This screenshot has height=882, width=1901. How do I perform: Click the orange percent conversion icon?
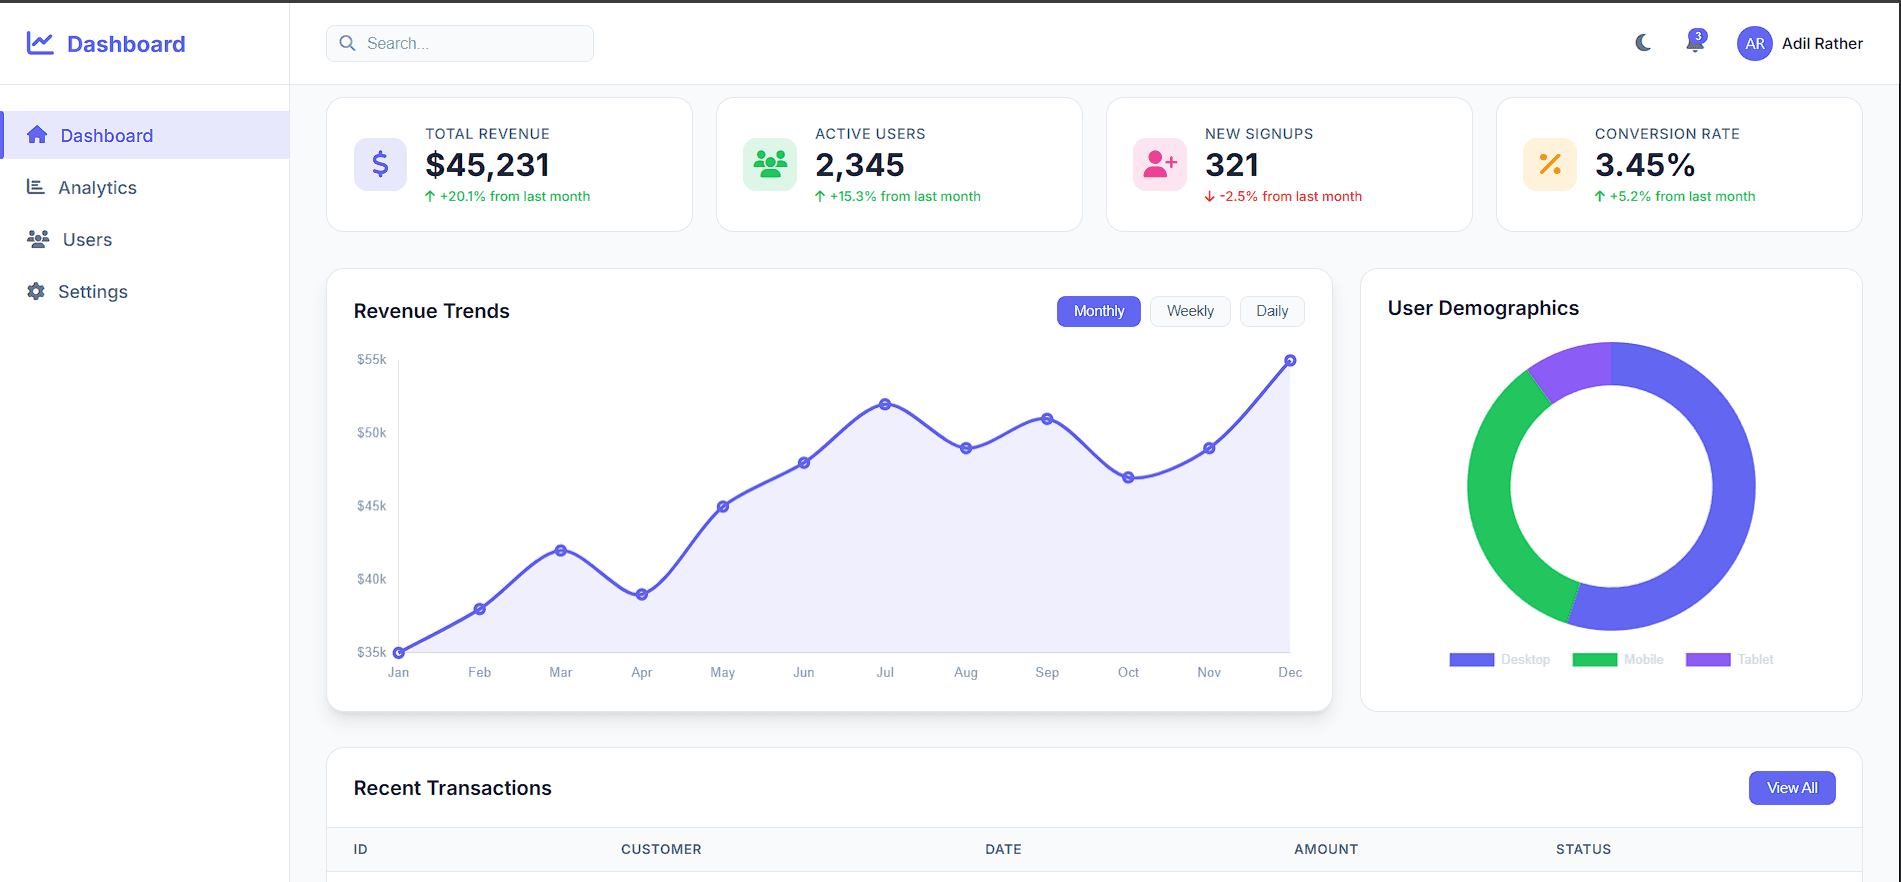1550,164
